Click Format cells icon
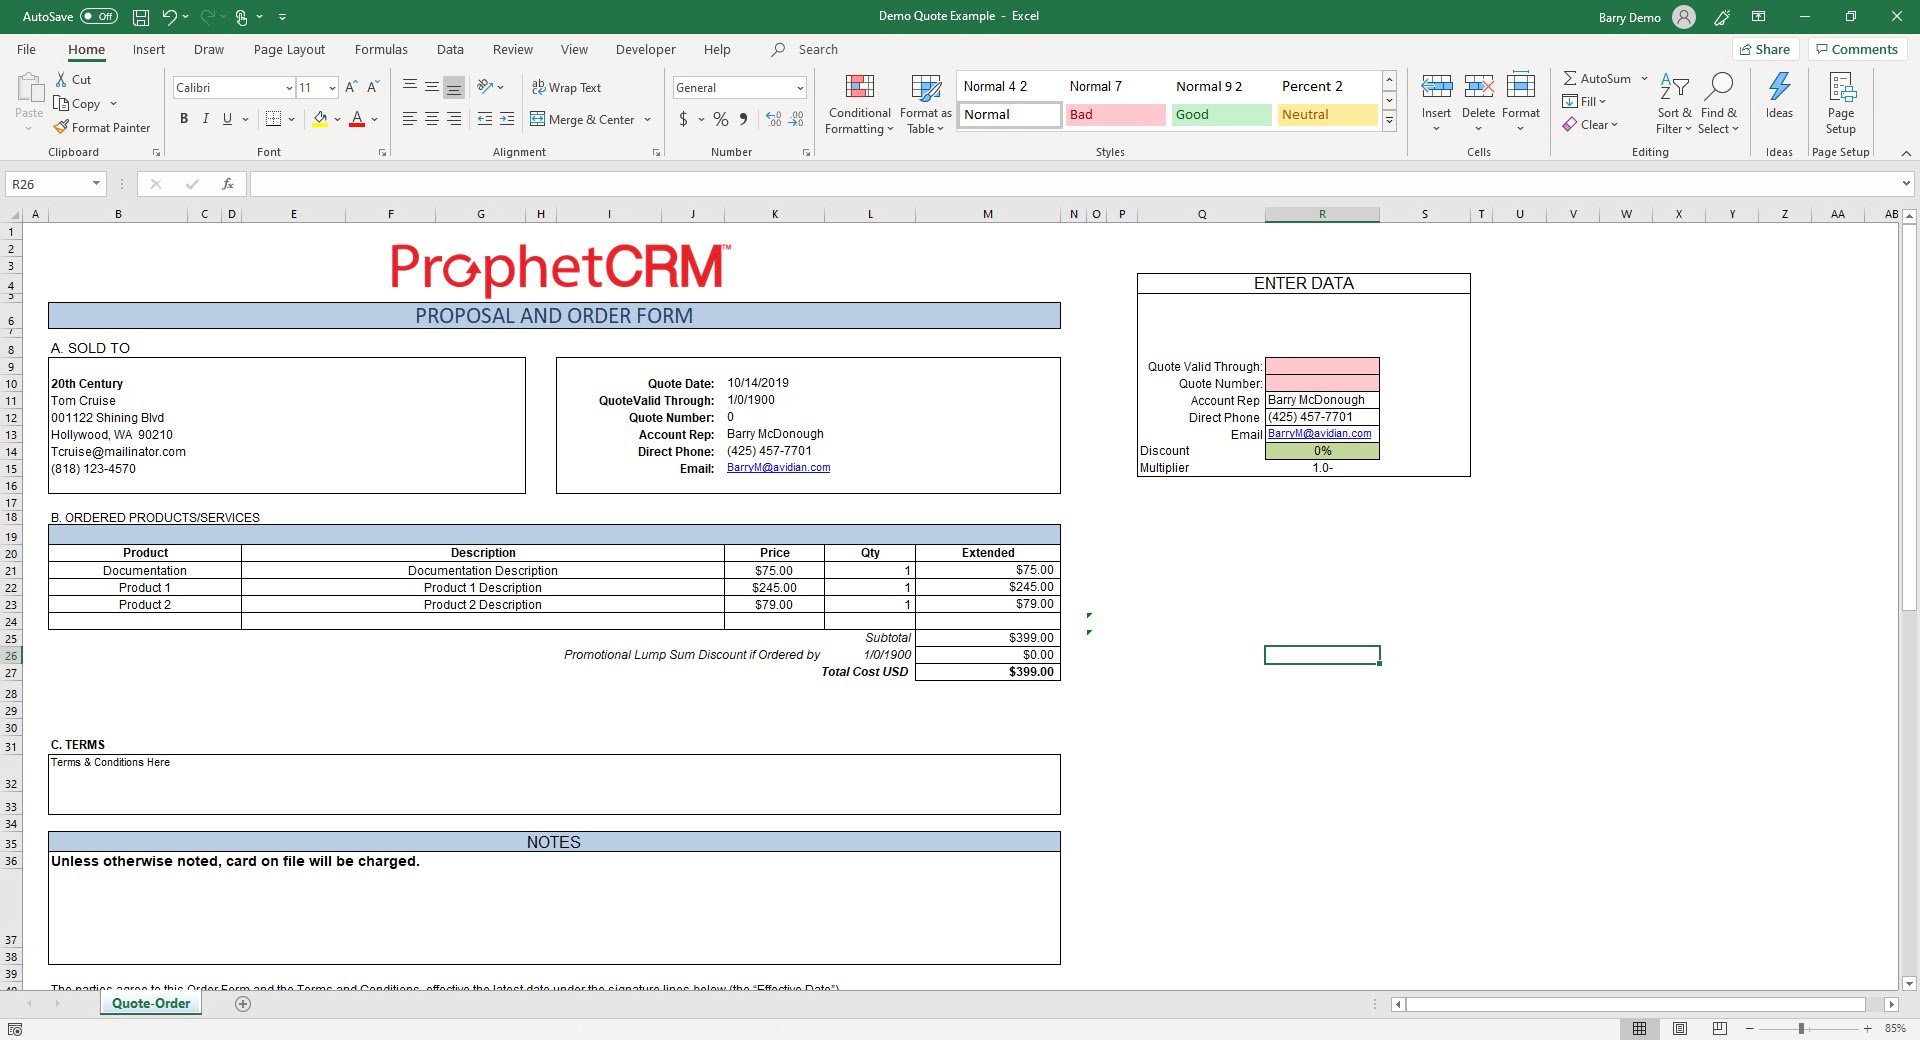Image resolution: width=1920 pixels, height=1040 pixels. [1520, 88]
